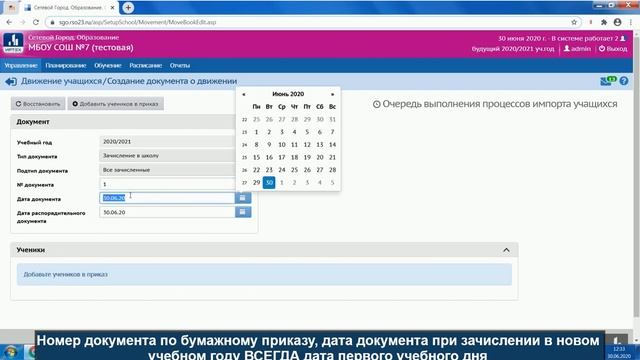Select May 25 in calendar grid
The width and height of the screenshot is (640, 360).
pos(256,119)
